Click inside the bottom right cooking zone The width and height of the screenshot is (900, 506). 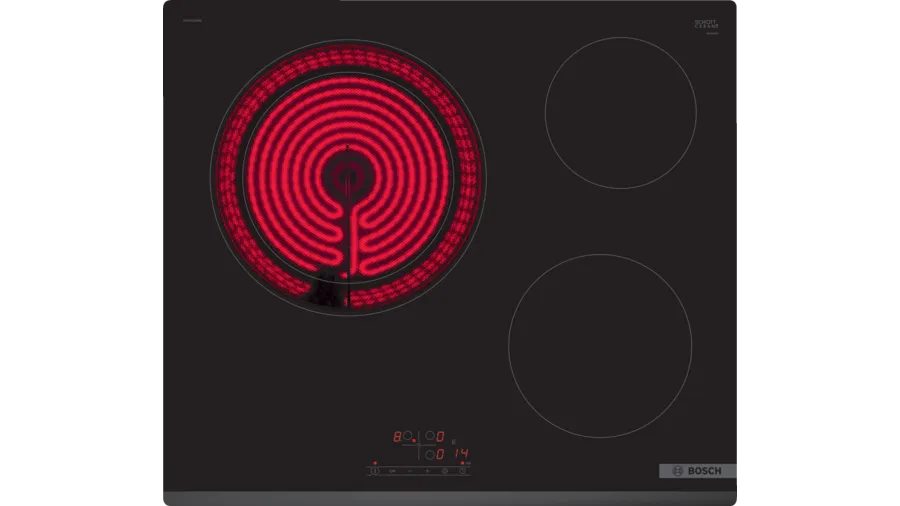click(x=600, y=345)
